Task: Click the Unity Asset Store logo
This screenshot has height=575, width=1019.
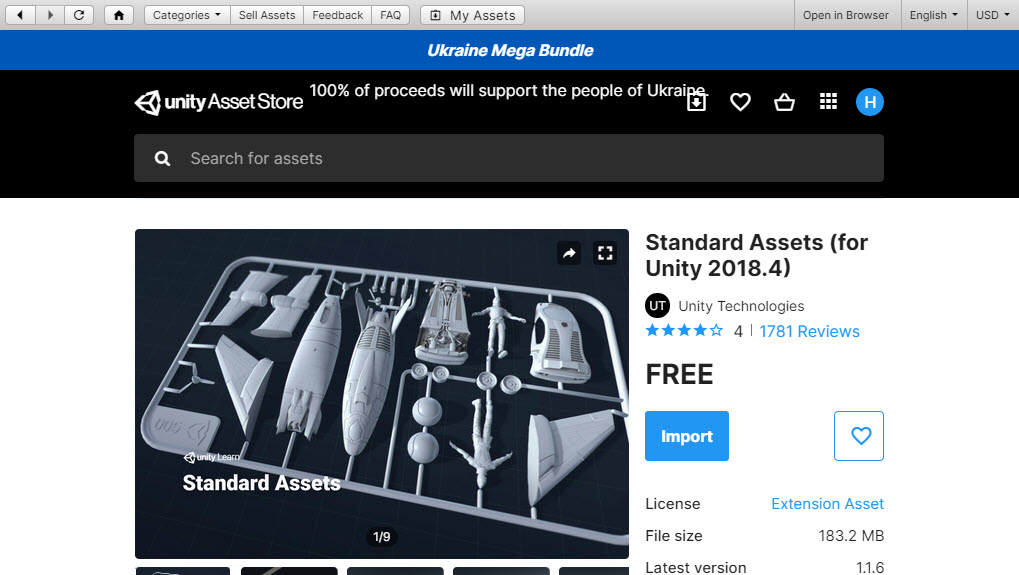Action: pyautogui.click(x=219, y=102)
